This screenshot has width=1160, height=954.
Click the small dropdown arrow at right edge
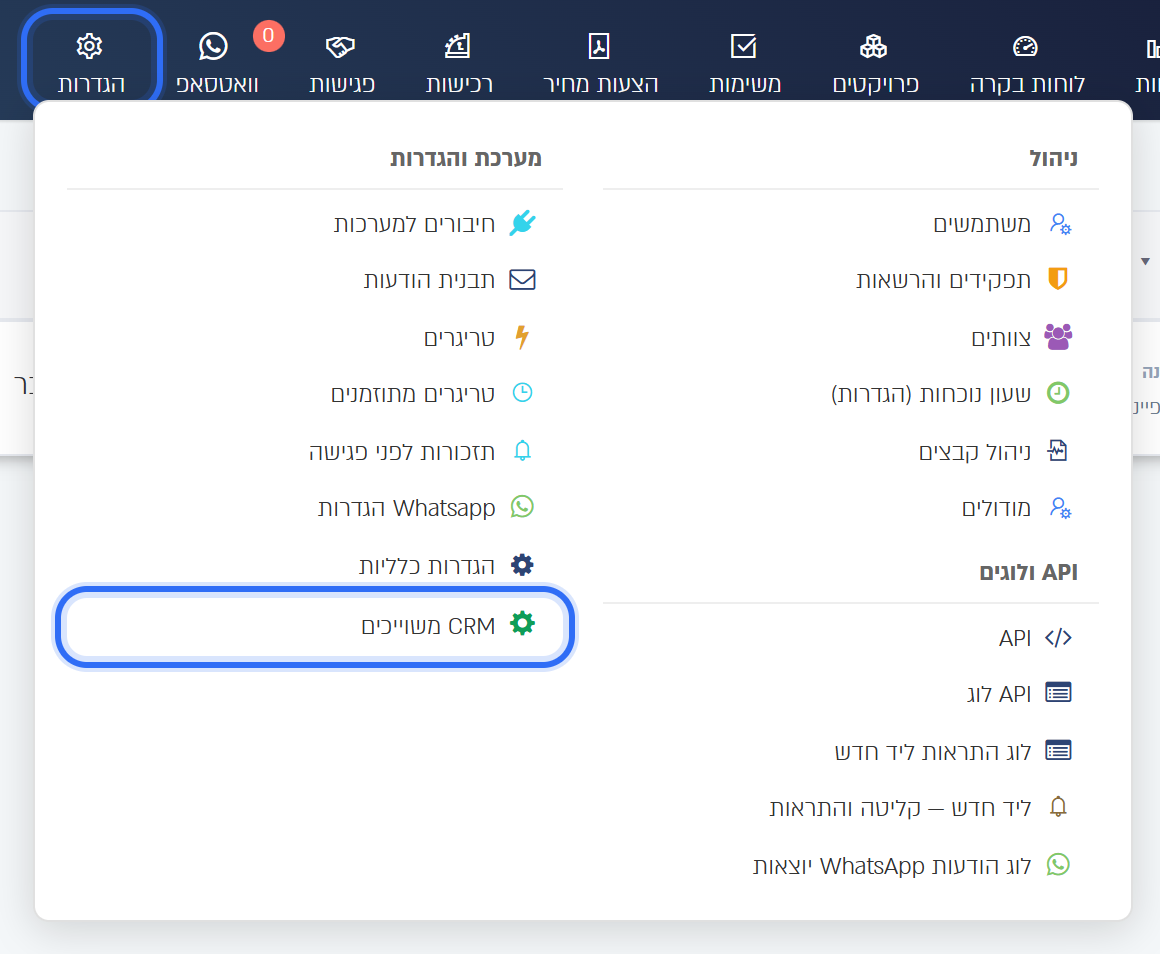click(x=1145, y=261)
